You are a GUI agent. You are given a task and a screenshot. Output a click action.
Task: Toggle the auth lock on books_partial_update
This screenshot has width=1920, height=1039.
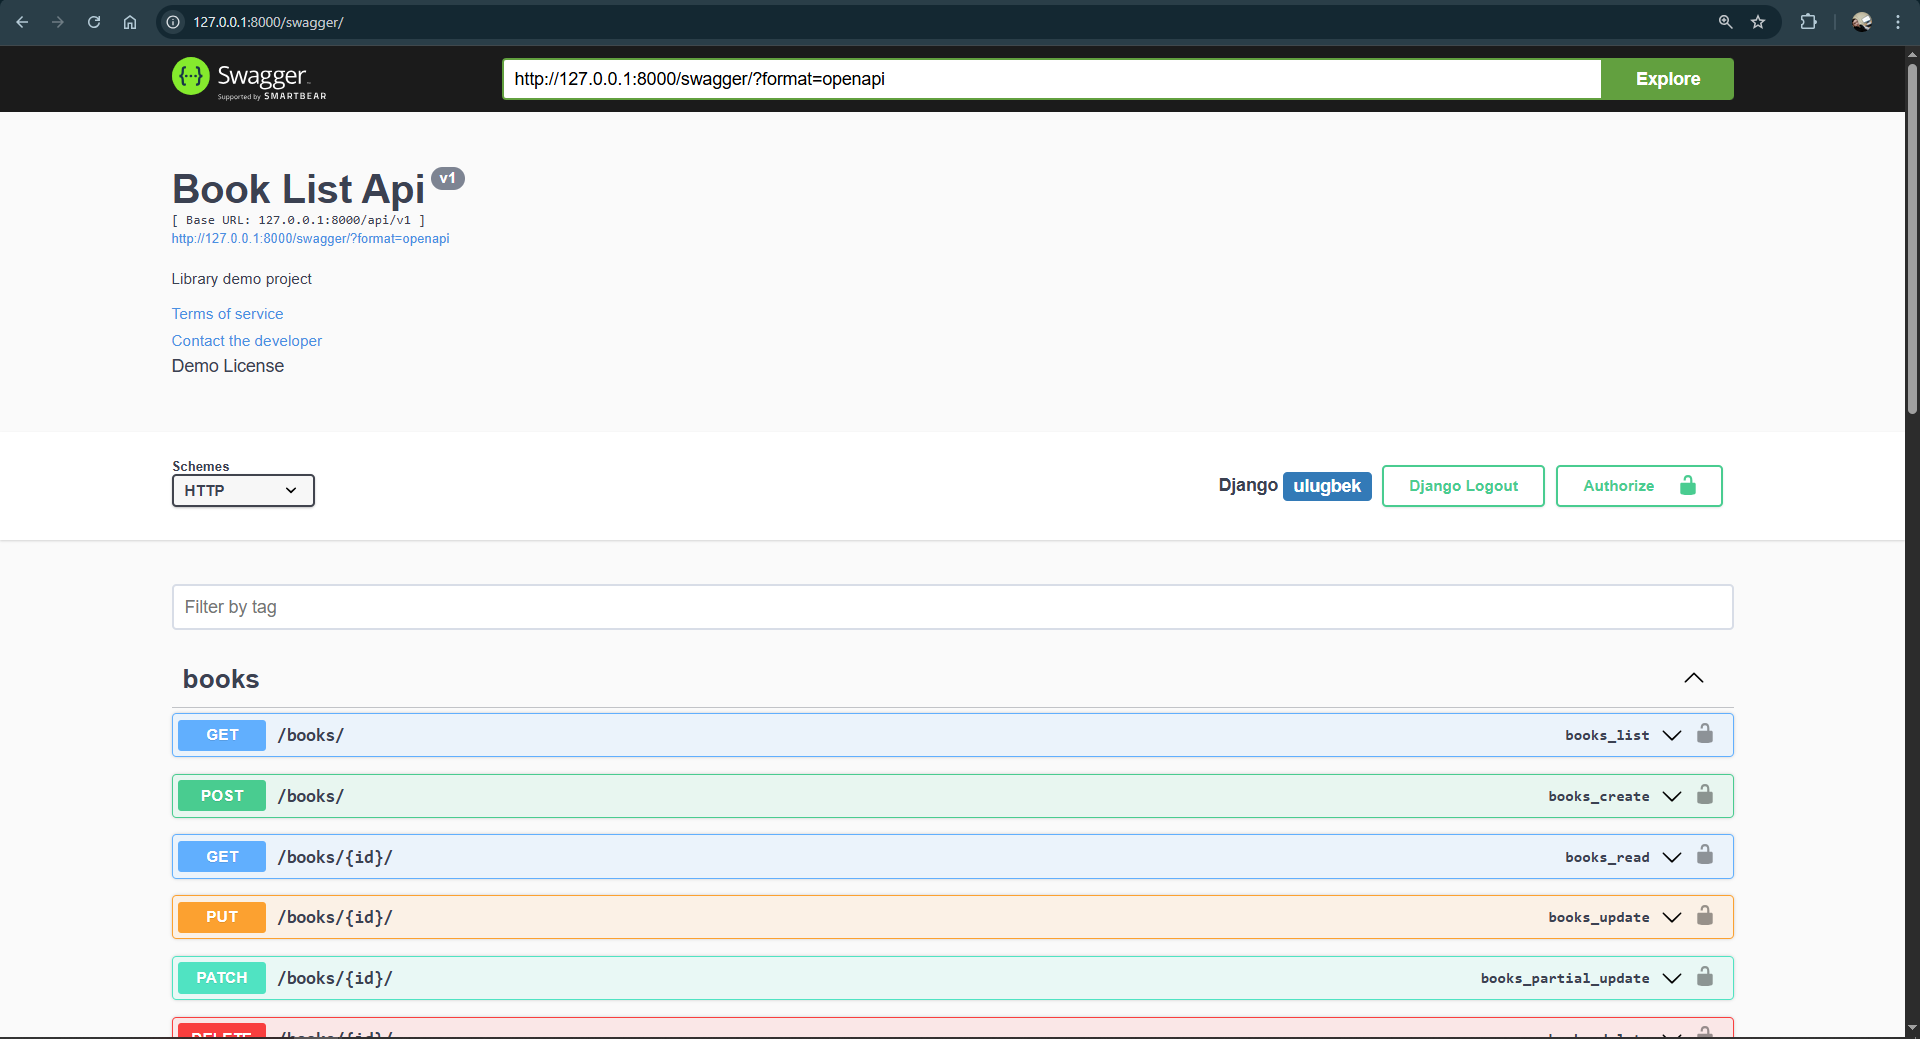pos(1705,977)
